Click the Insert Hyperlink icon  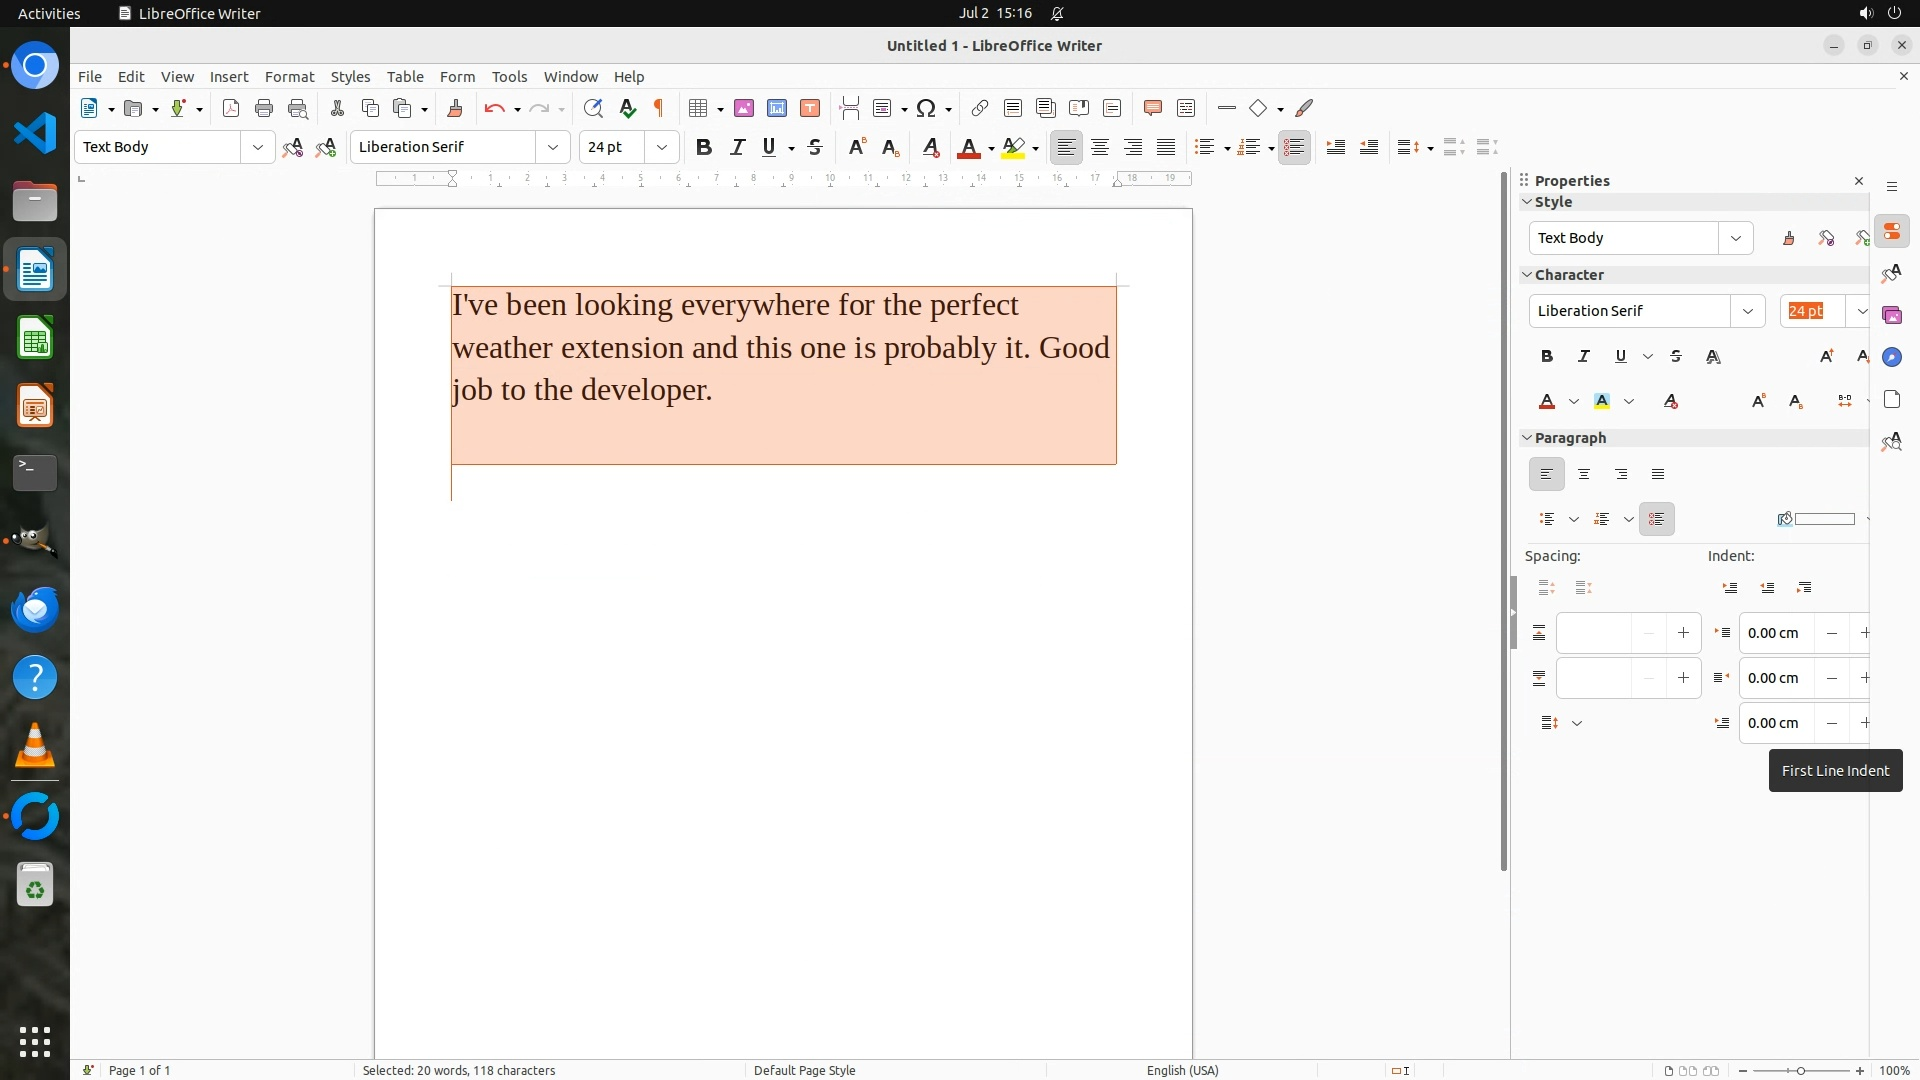click(980, 108)
